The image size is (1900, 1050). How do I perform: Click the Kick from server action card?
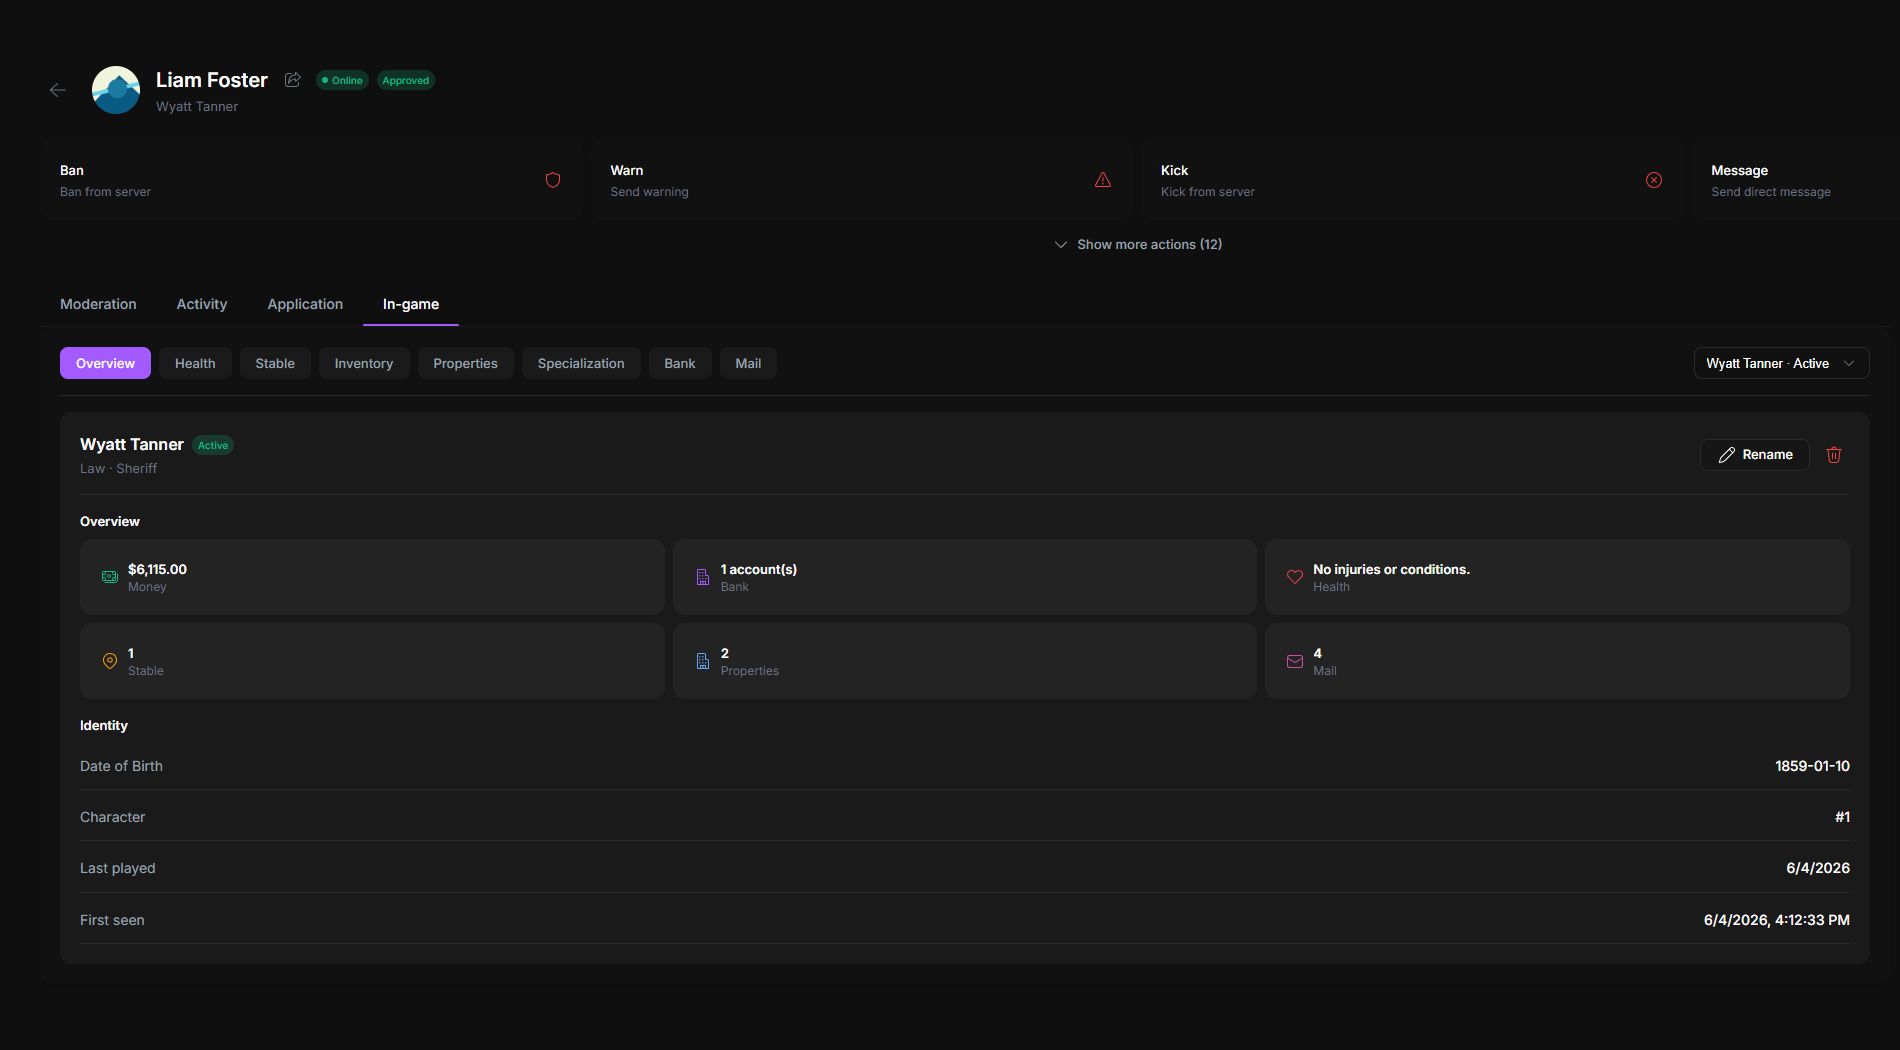[1412, 180]
